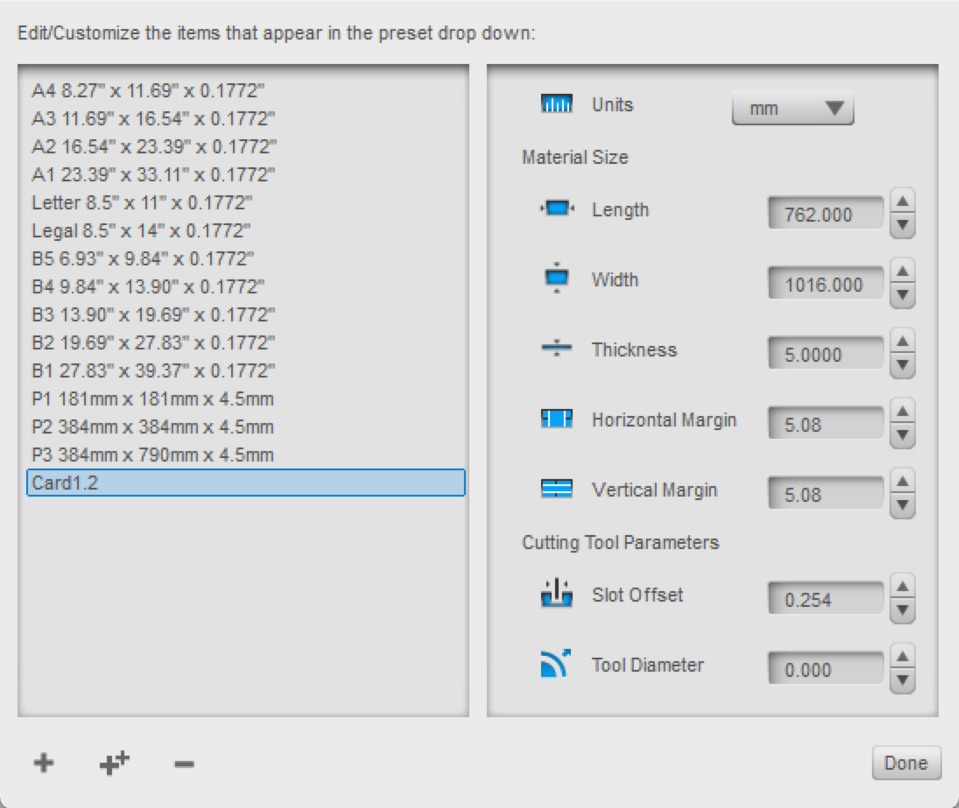Decrease Width using down arrow
Viewport: 959px width, 808px height.
click(x=902, y=296)
